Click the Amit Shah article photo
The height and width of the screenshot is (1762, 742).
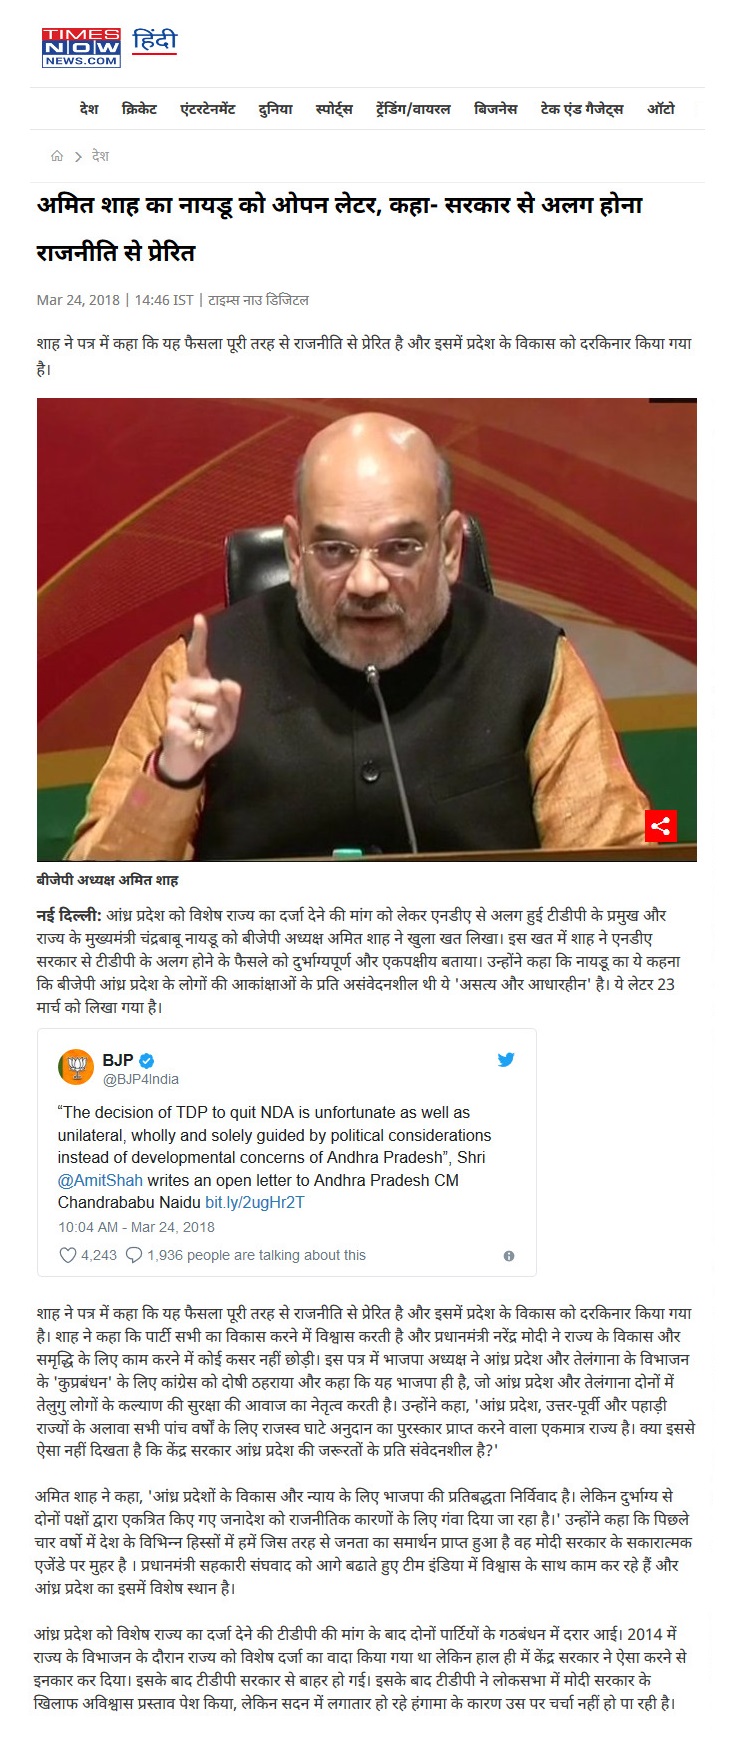(x=367, y=630)
